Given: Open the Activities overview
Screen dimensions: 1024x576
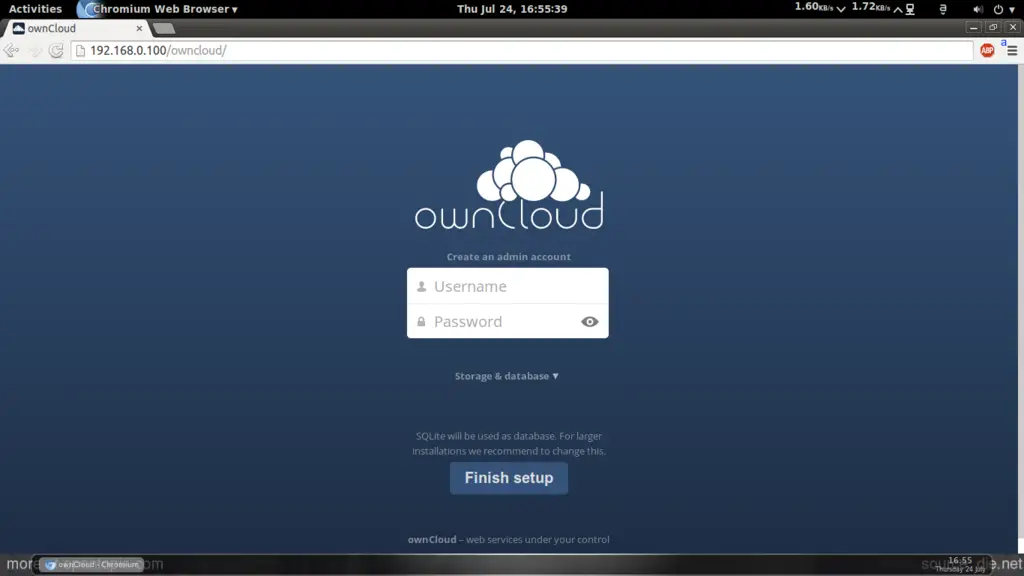Looking at the screenshot, I should click(35, 8).
